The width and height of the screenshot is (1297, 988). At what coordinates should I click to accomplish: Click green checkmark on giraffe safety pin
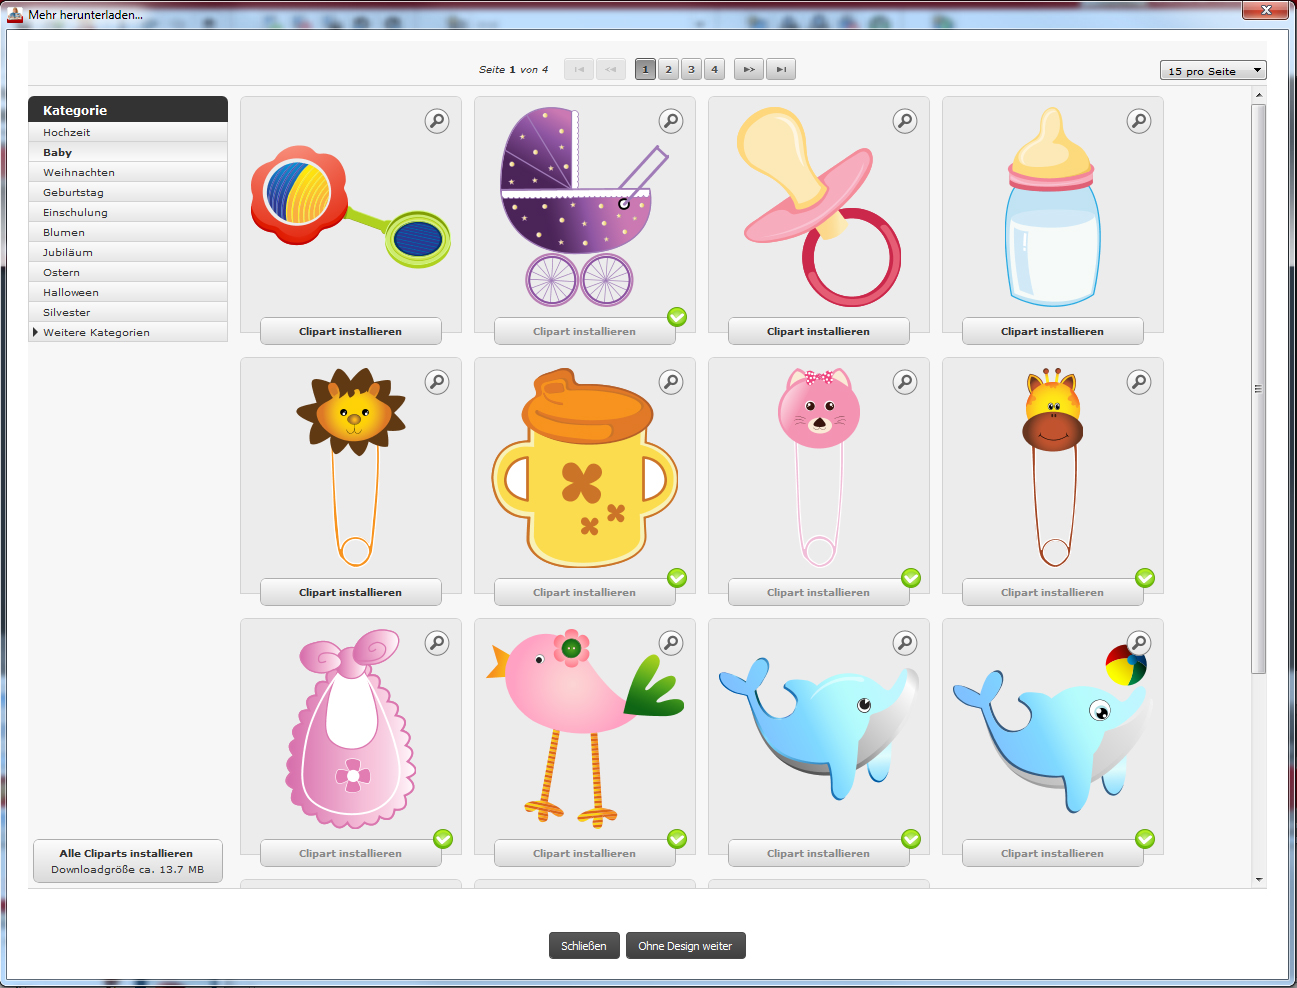[x=1145, y=578]
